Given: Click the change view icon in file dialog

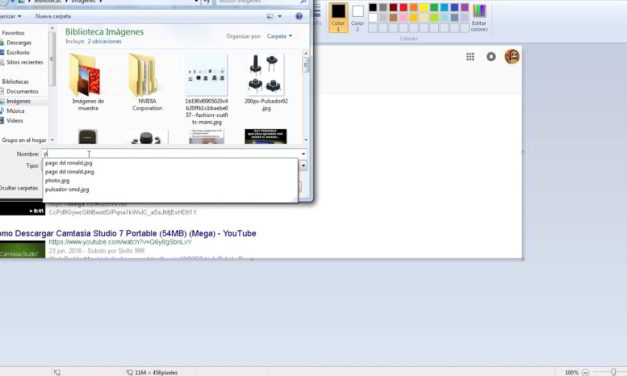Looking at the screenshot, I should (270, 16).
